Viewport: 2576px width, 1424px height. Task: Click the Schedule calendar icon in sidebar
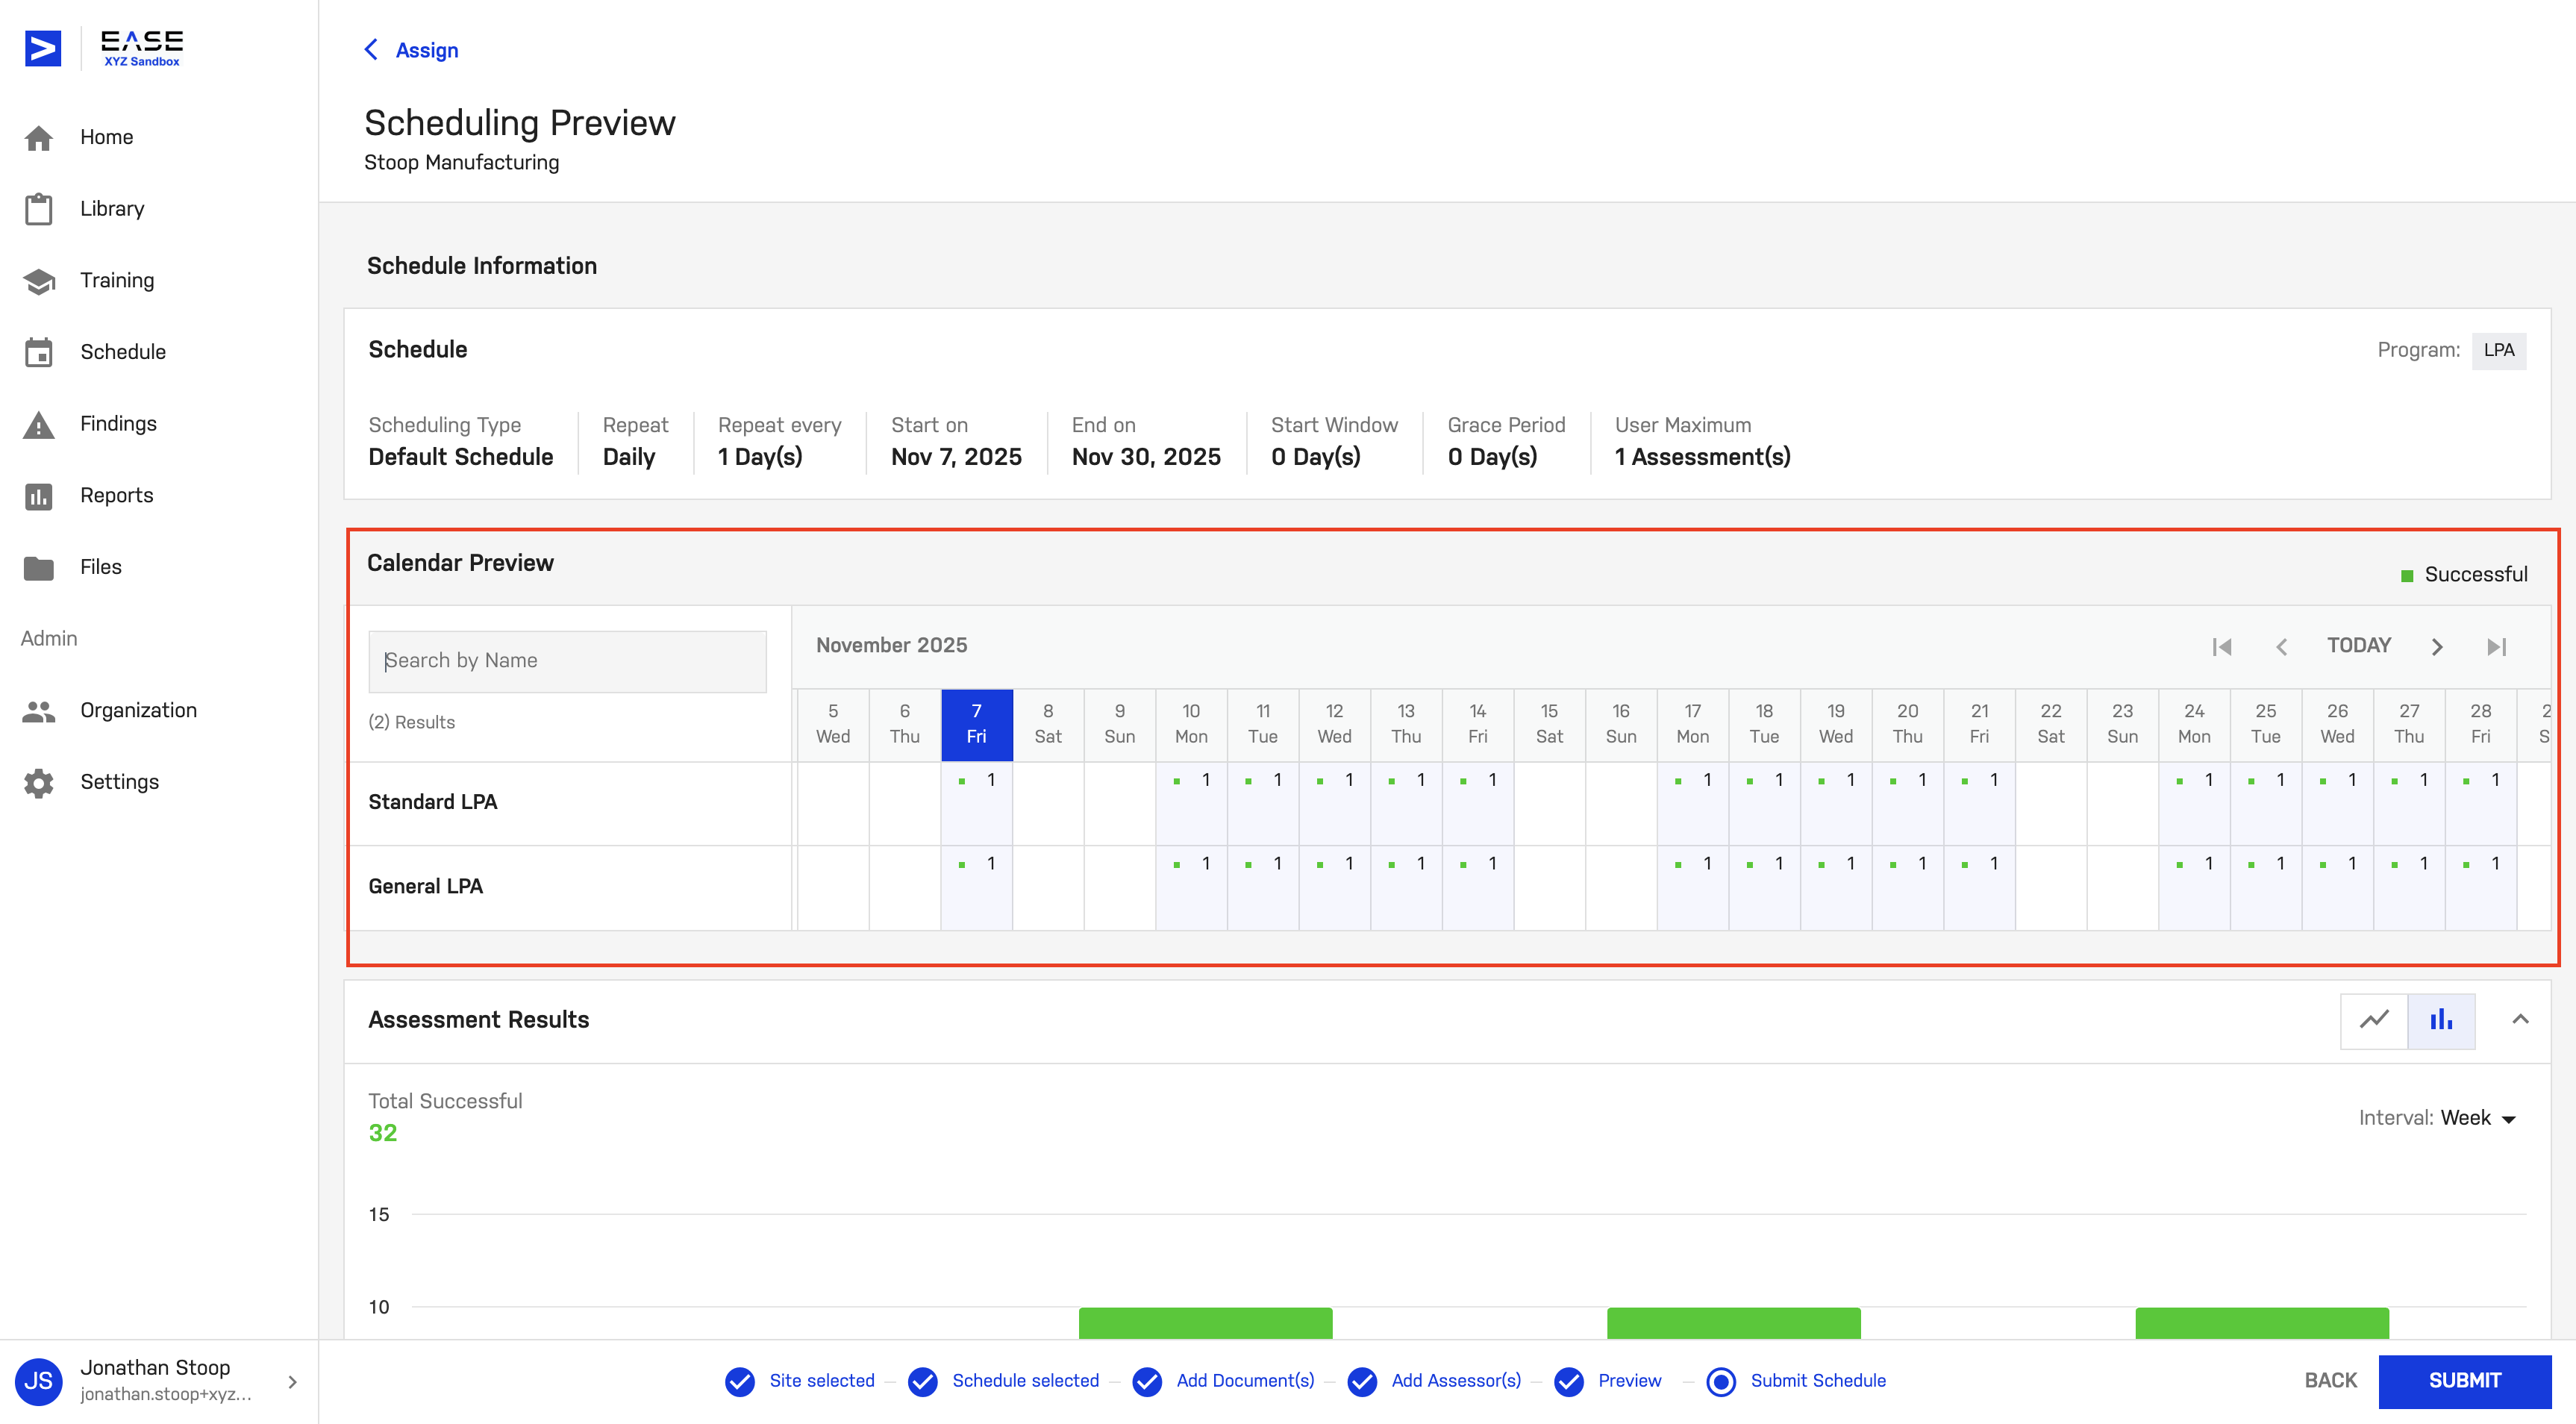[39, 352]
